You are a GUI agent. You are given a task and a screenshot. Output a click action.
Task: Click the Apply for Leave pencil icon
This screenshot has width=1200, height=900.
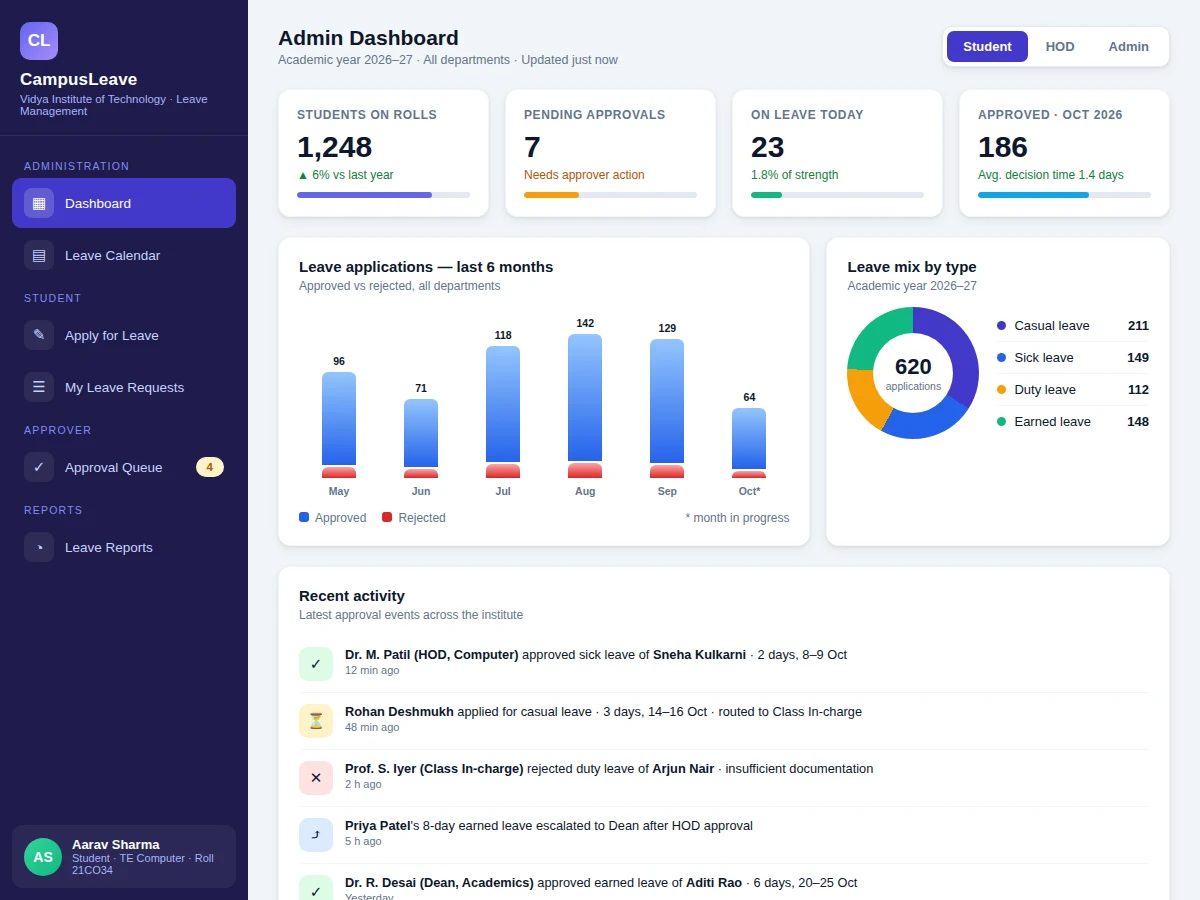[39, 335]
